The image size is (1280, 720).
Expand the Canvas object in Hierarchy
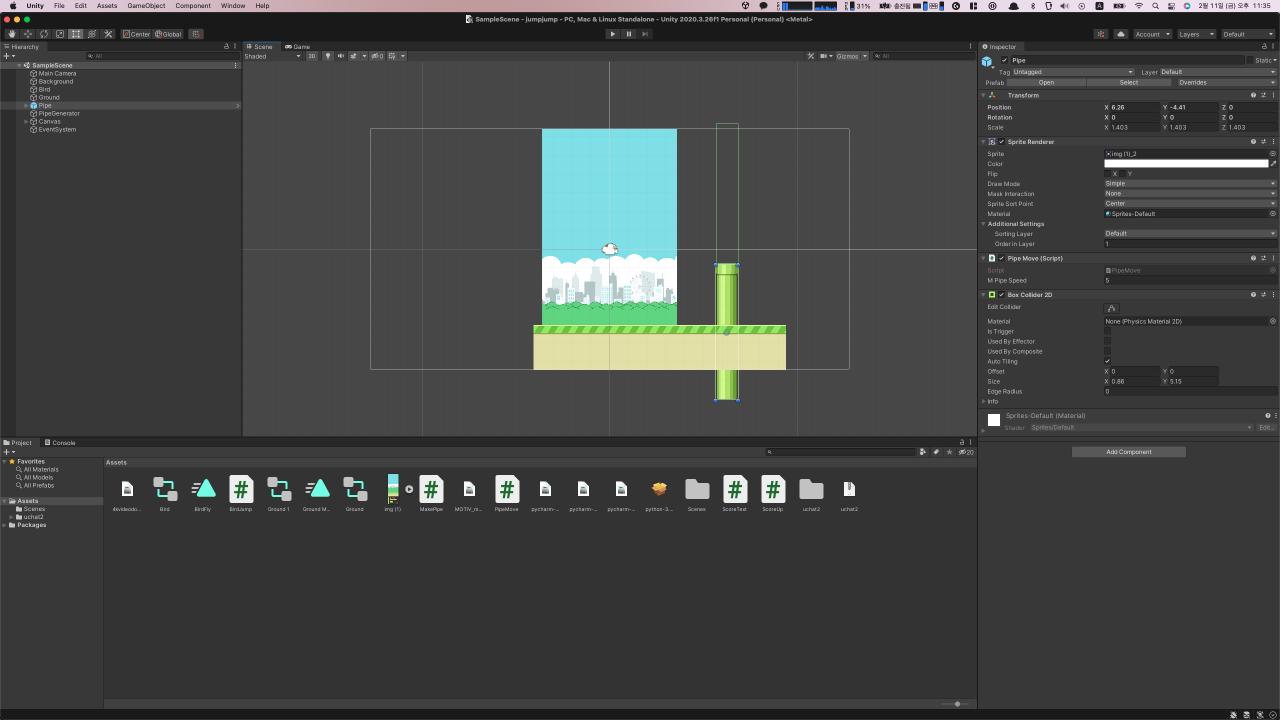click(26, 121)
